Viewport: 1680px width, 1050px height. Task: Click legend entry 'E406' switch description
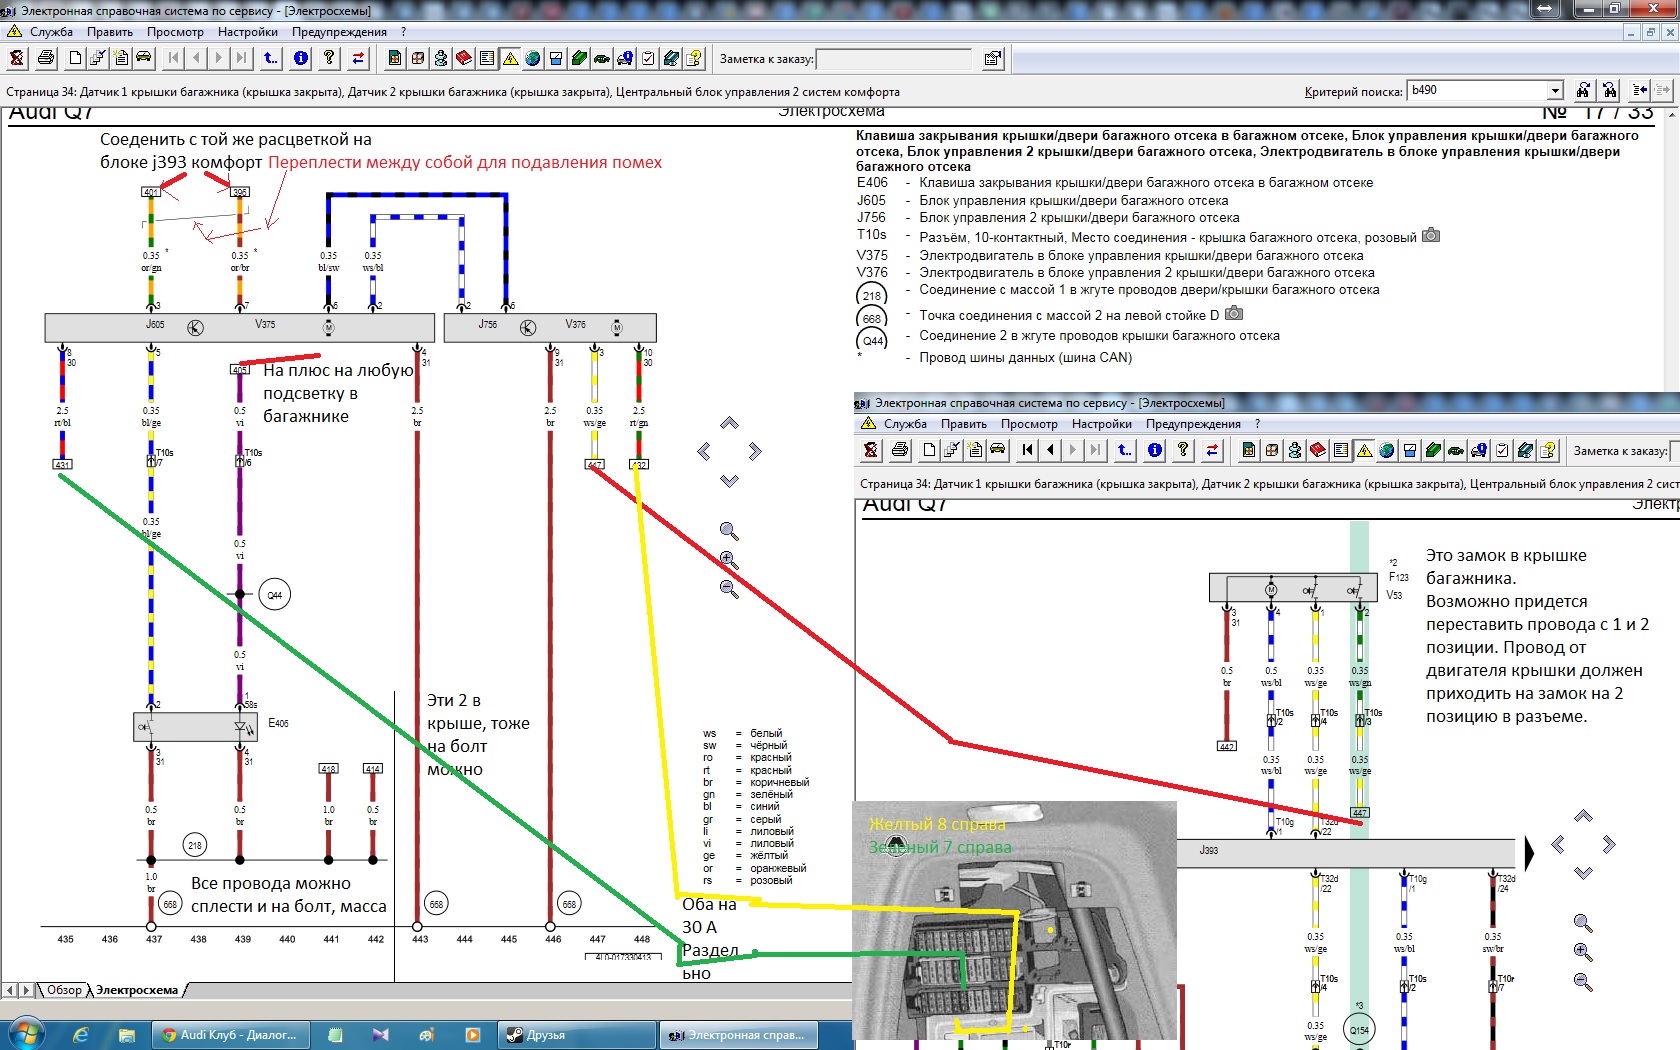(1146, 182)
